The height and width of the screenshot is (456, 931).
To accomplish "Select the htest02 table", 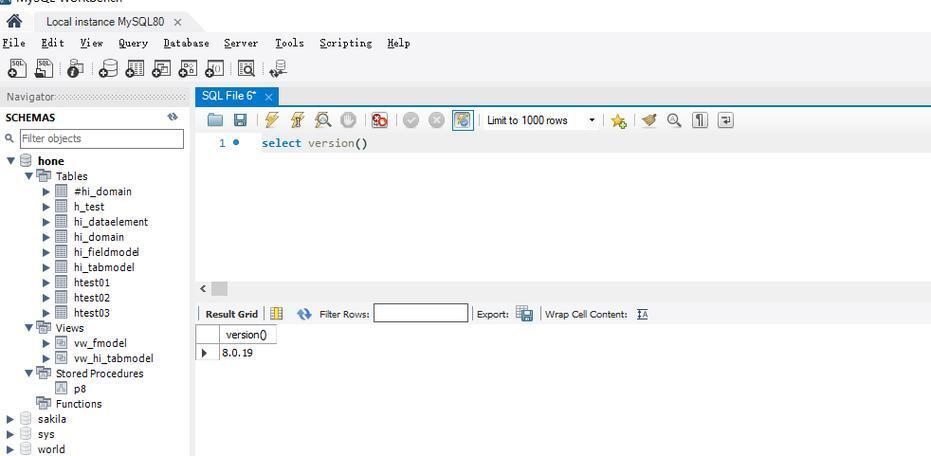I will coord(91,297).
